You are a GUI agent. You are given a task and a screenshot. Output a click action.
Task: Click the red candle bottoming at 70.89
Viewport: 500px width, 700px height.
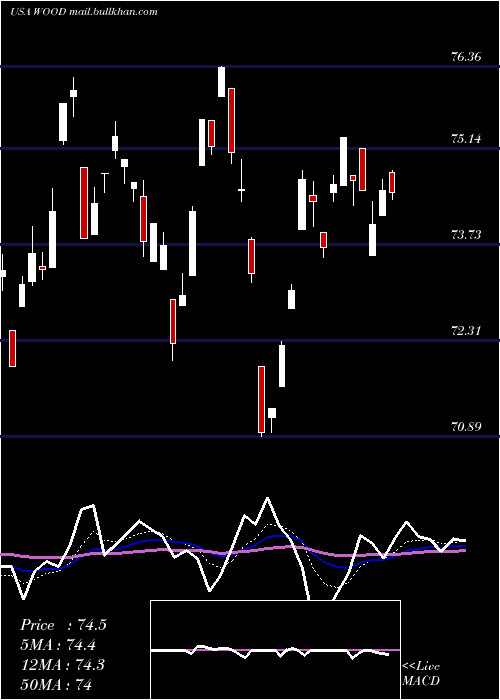pyautogui.click(x=261, y=400)
